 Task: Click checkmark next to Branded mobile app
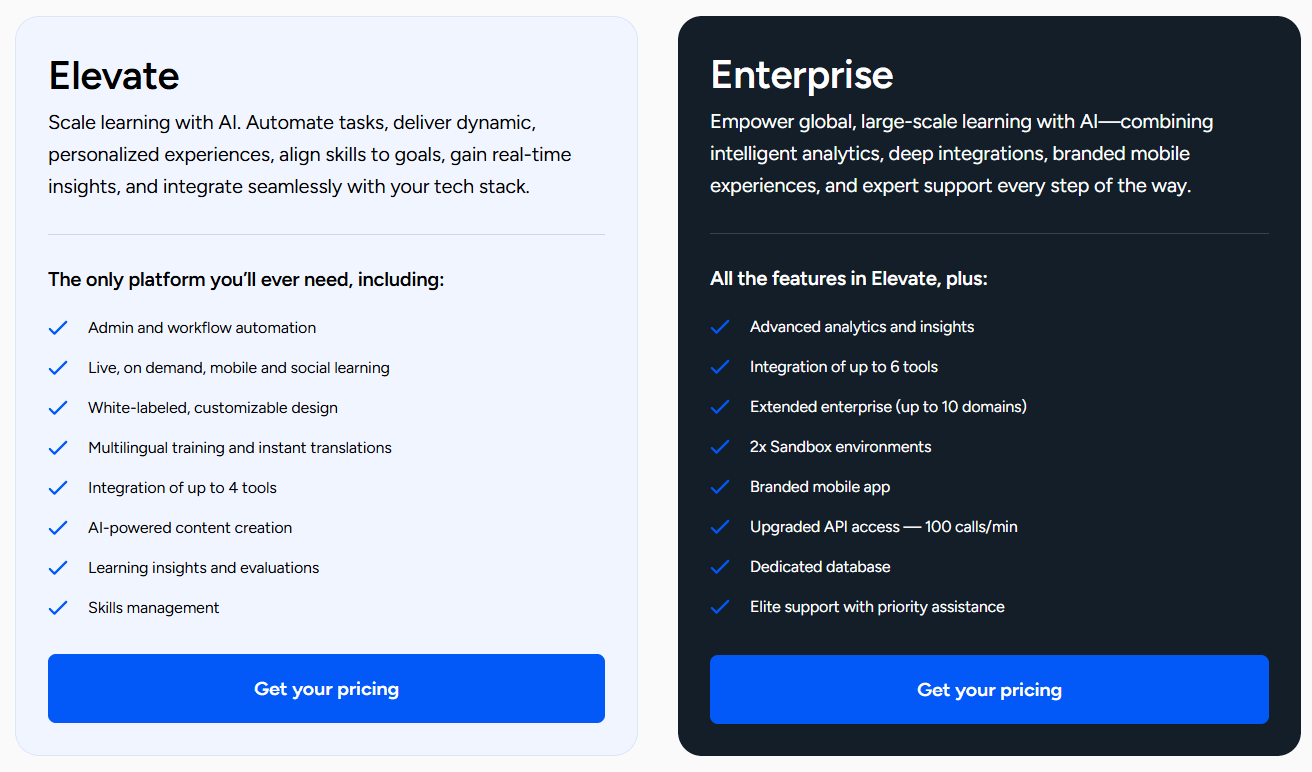click(x=720, y=487)
